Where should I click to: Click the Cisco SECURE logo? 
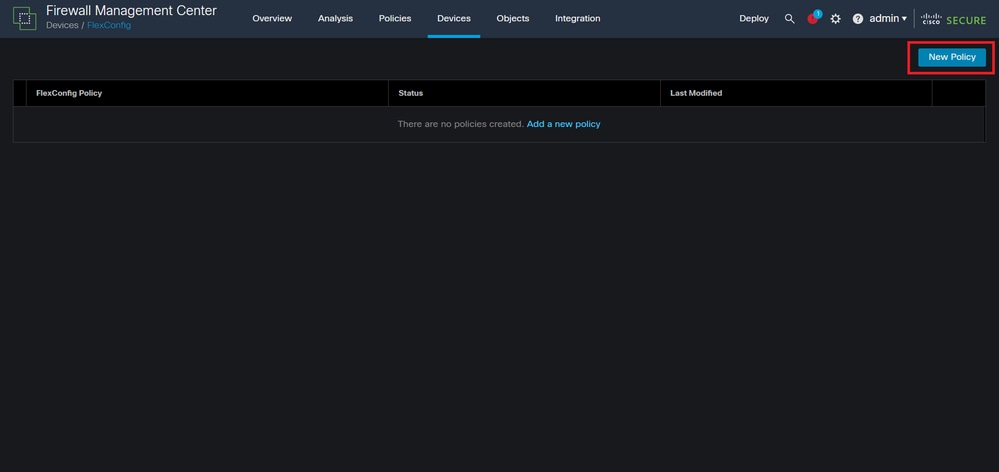click(953, 18)
